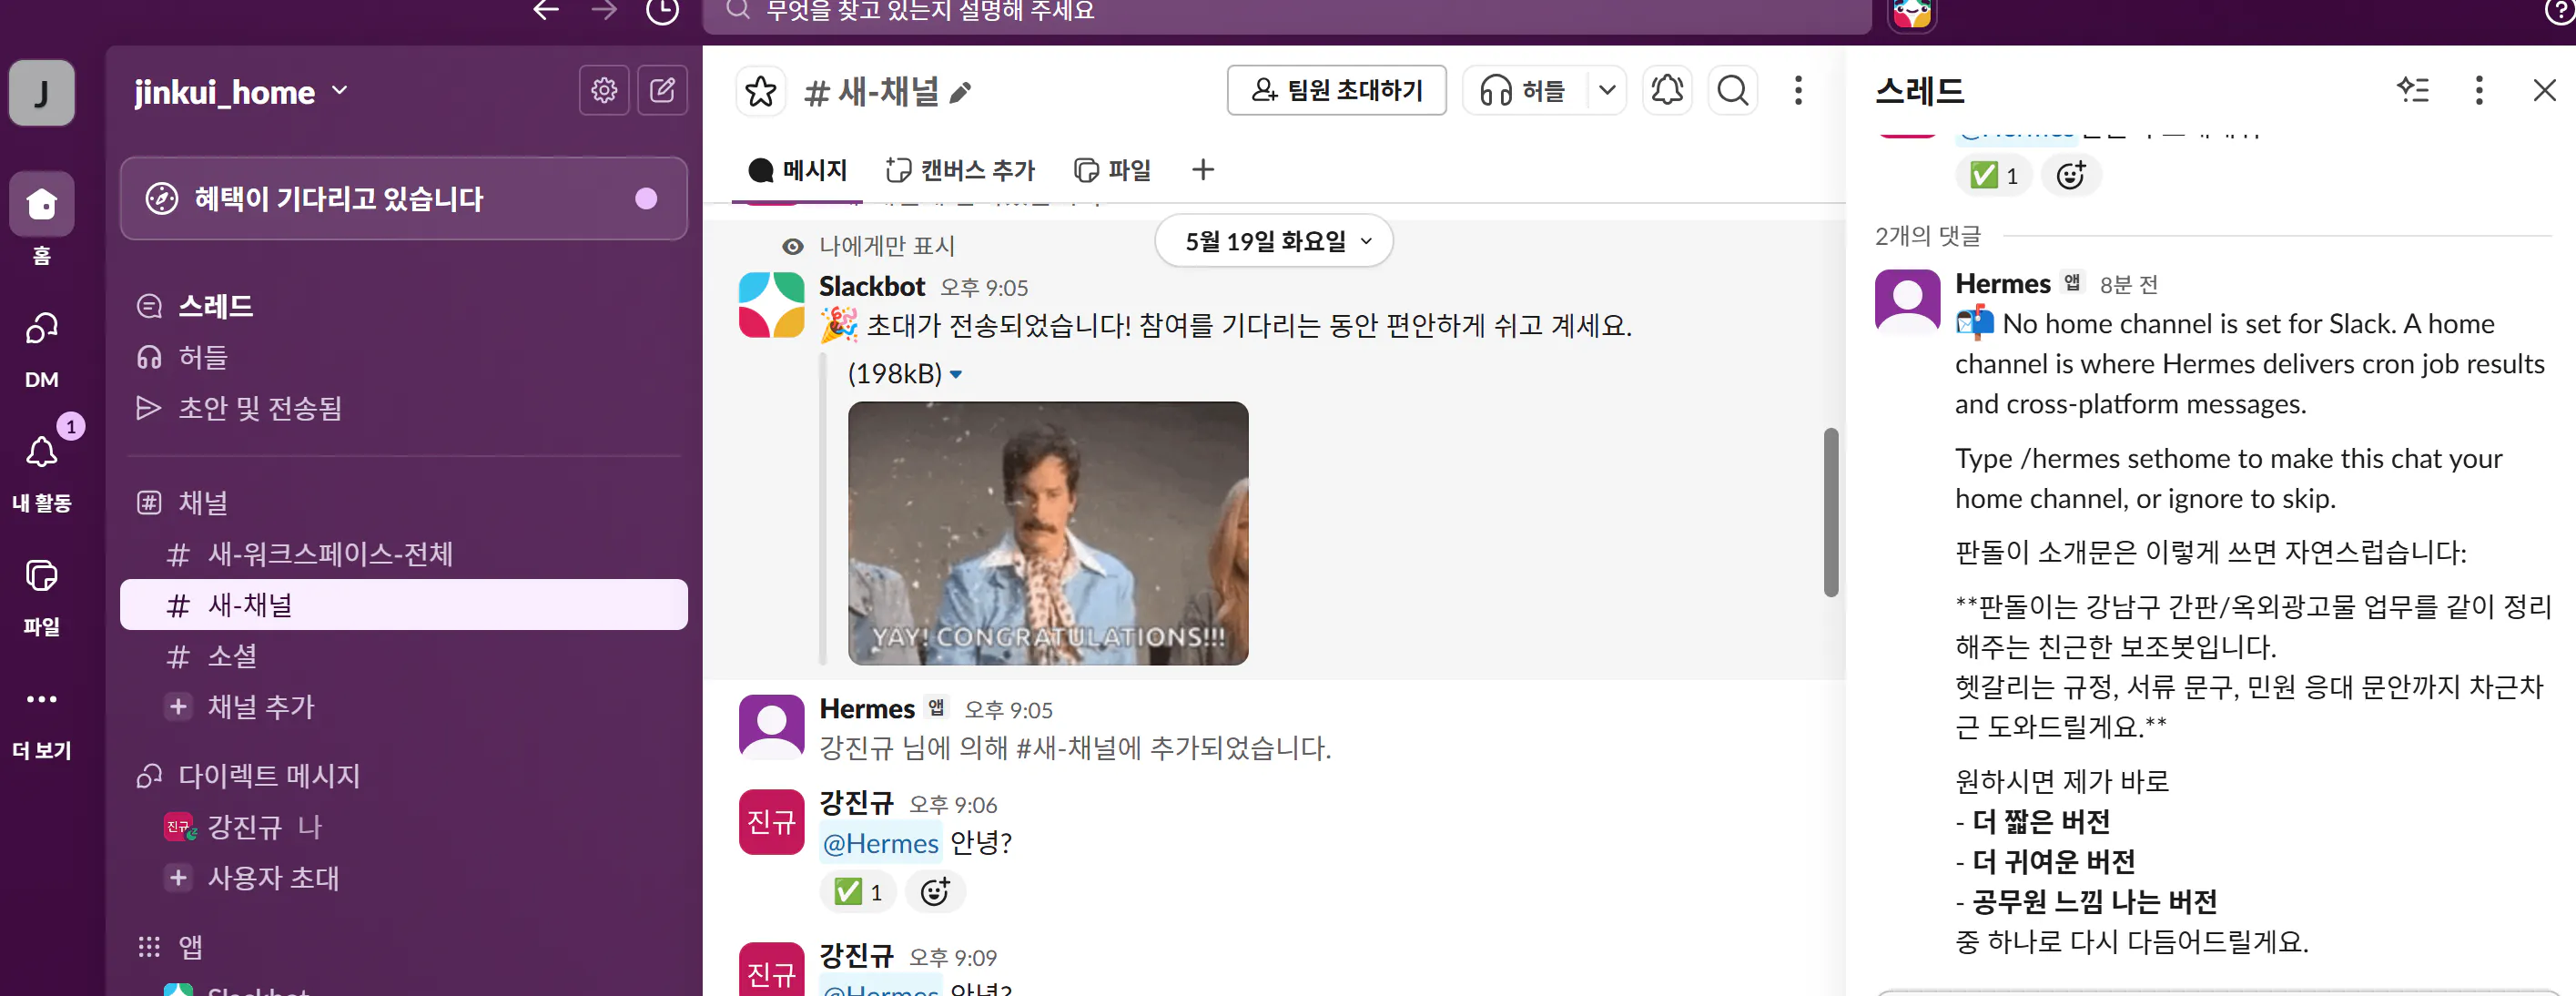
Task: Edit the channel name with pencil icon
Action: [x=960, y=94]
